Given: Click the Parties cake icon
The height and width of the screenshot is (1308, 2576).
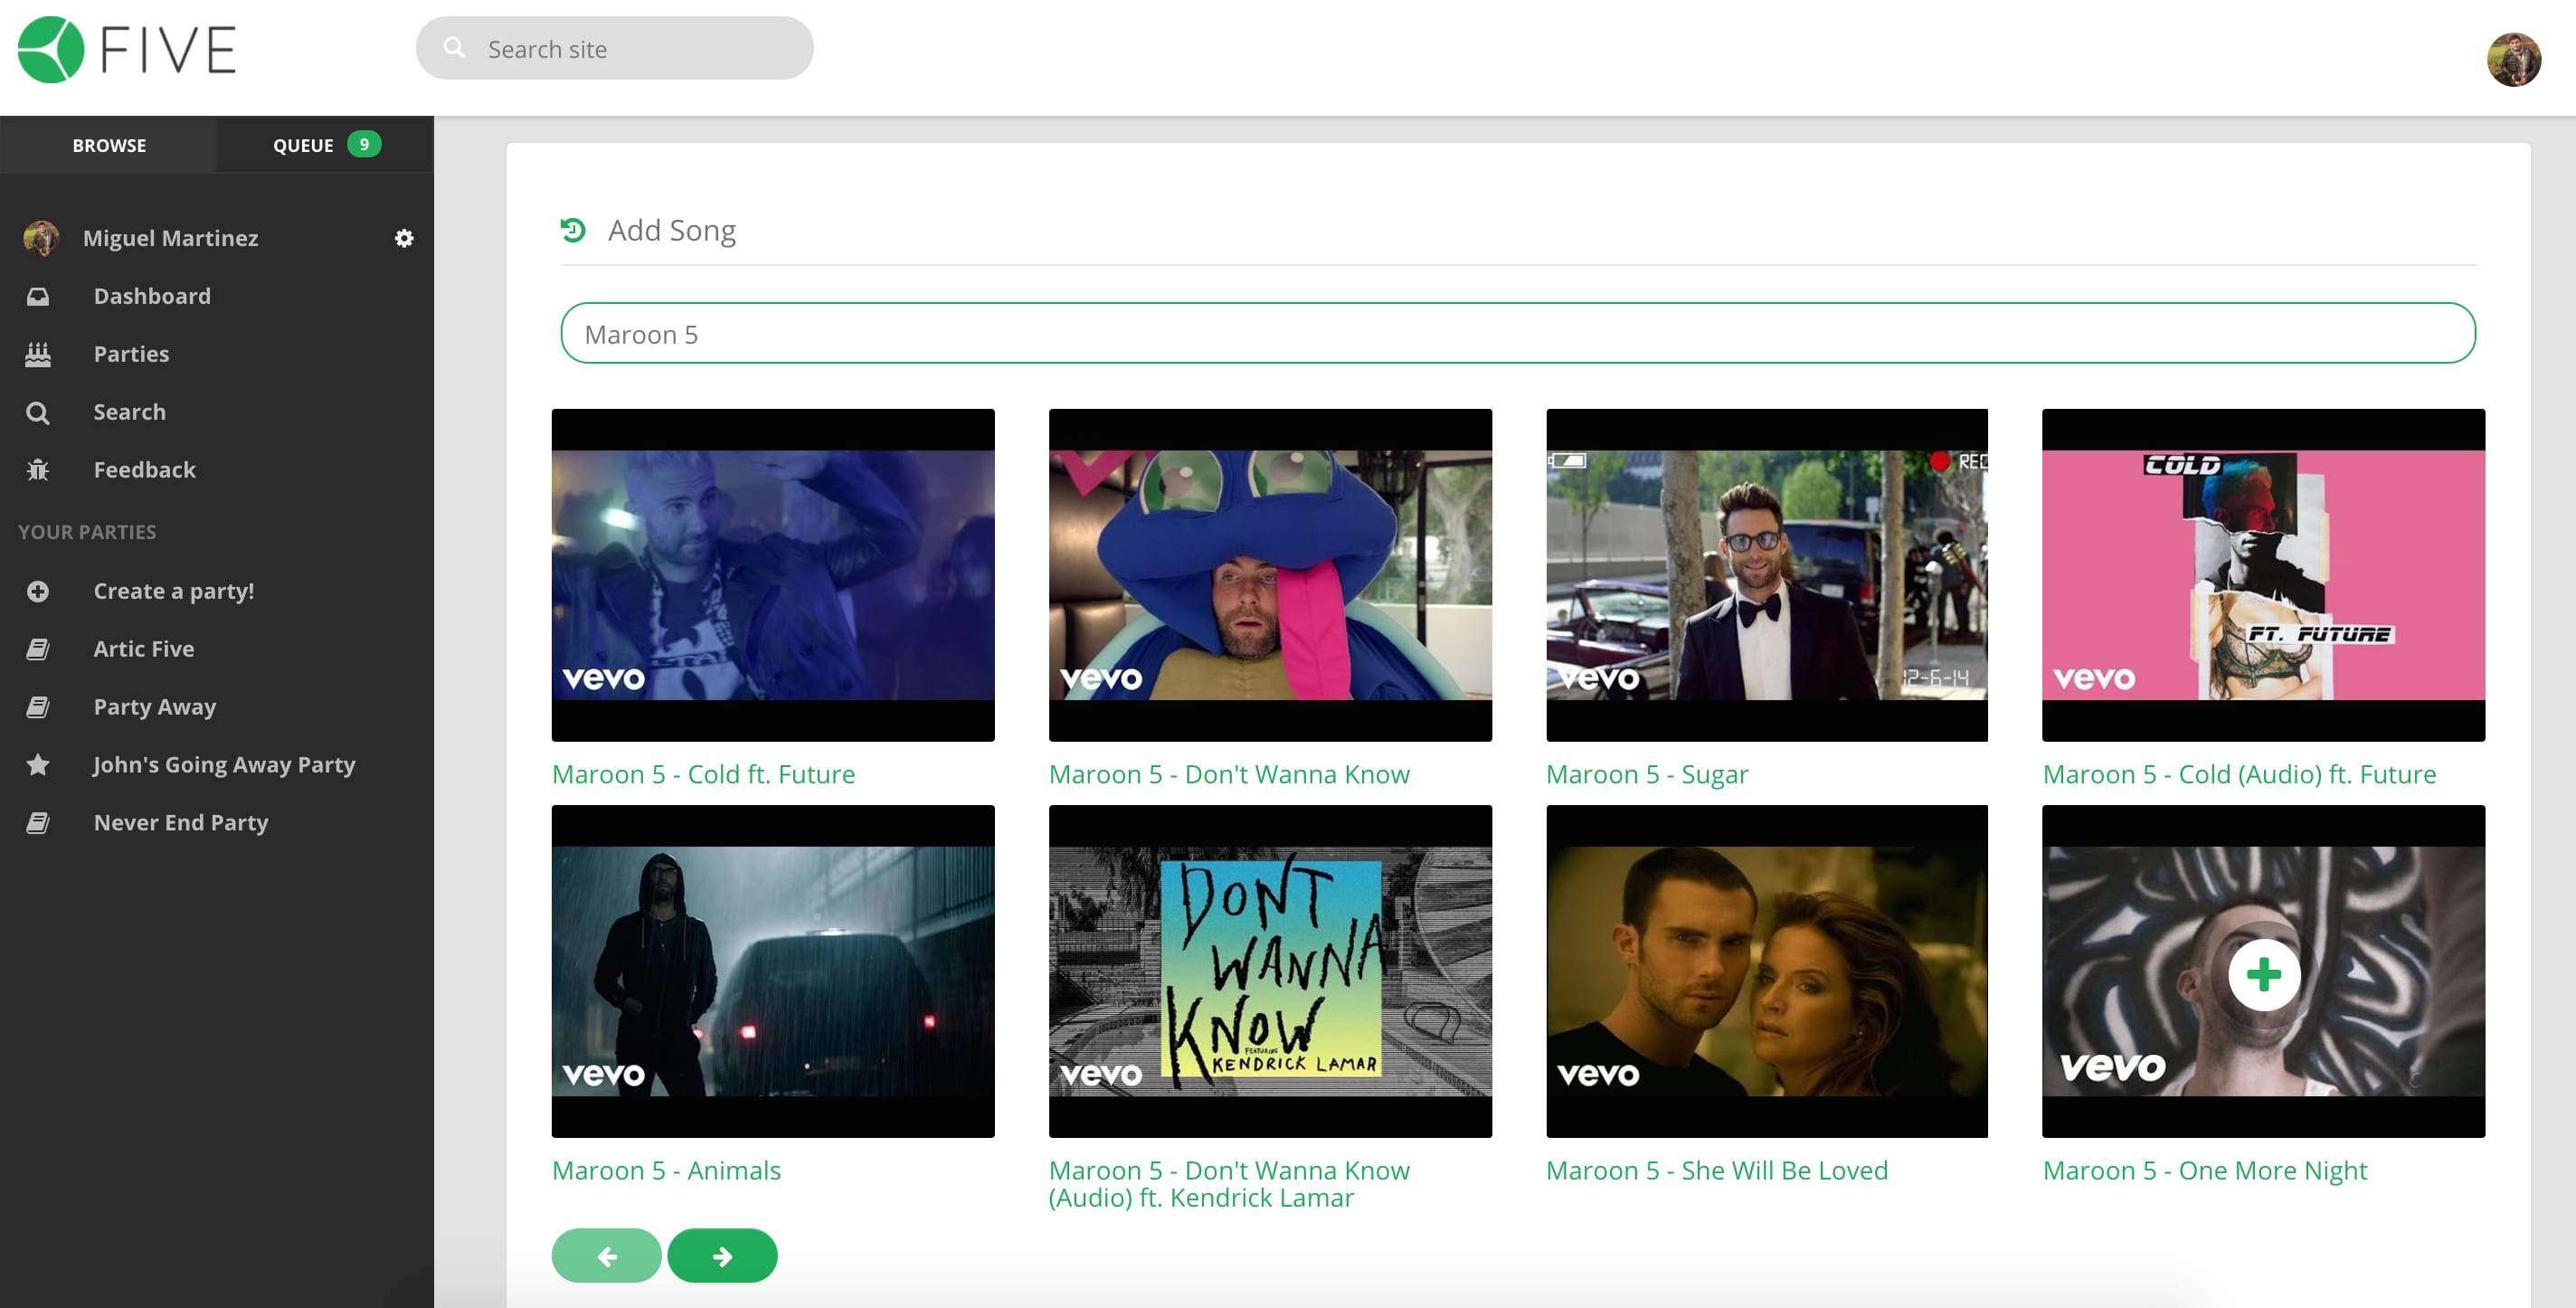Looking at the screenshot, I should [38, 354].
